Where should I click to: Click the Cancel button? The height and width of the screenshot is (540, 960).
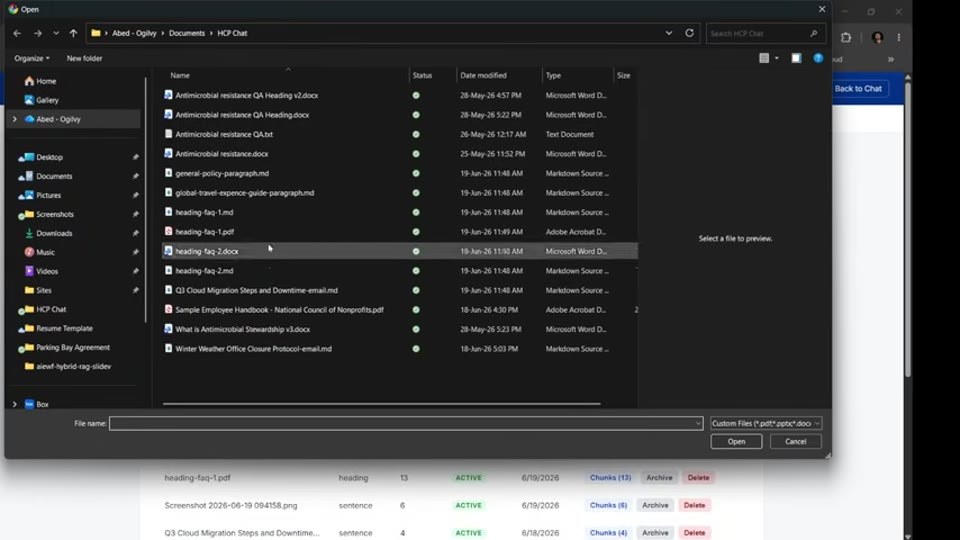click(795, 441)
